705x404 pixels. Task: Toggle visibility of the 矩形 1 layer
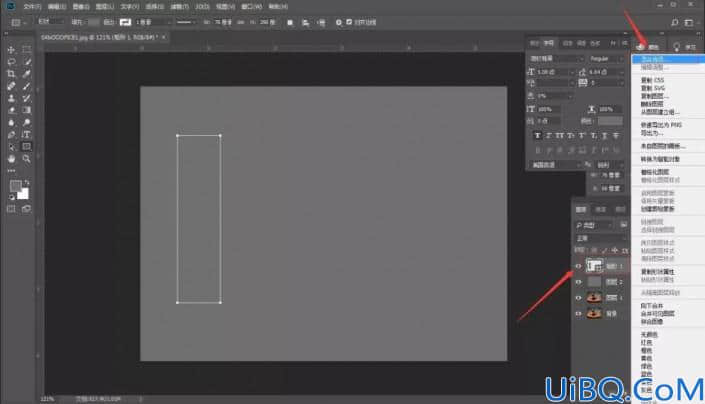[x=578, y=266]
